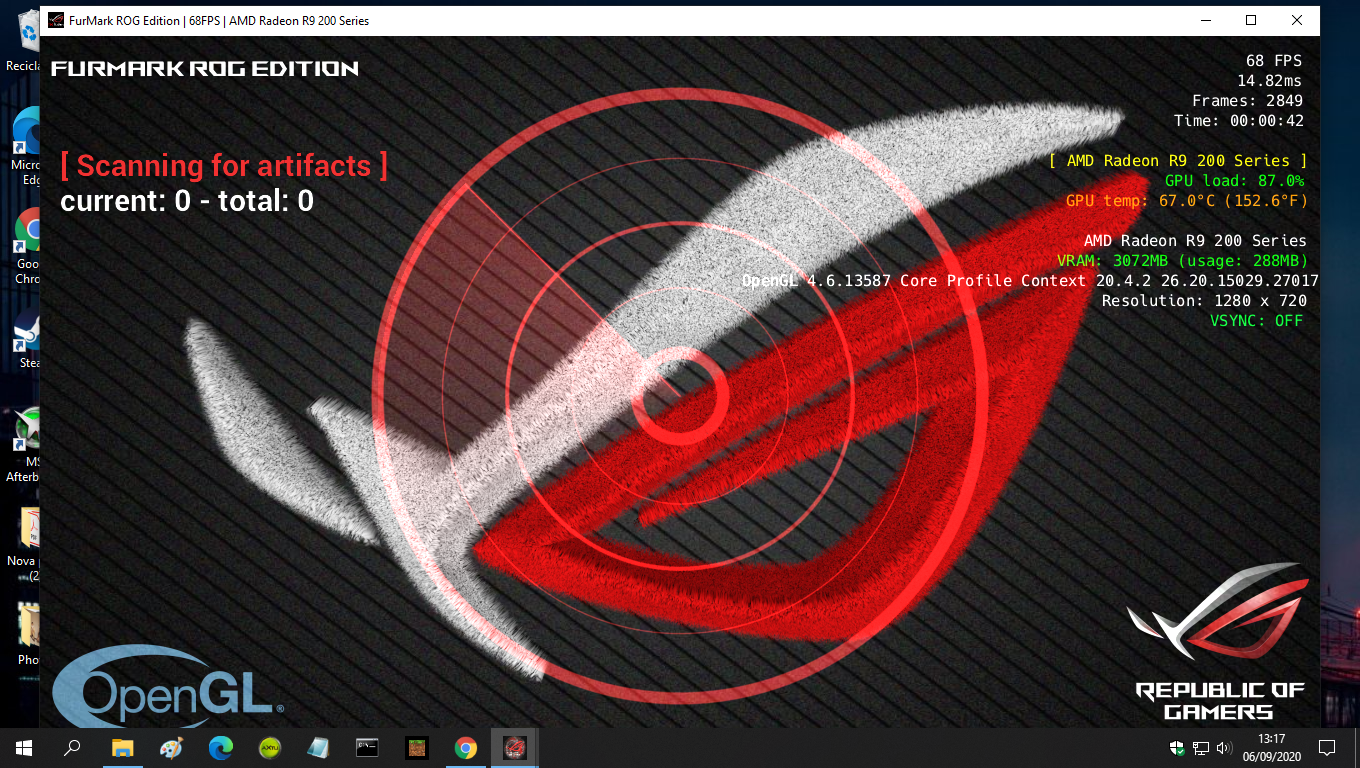Open File Explorer from taskbar
The width and height of the screenshot is (1360, 768).
[122, 747]
